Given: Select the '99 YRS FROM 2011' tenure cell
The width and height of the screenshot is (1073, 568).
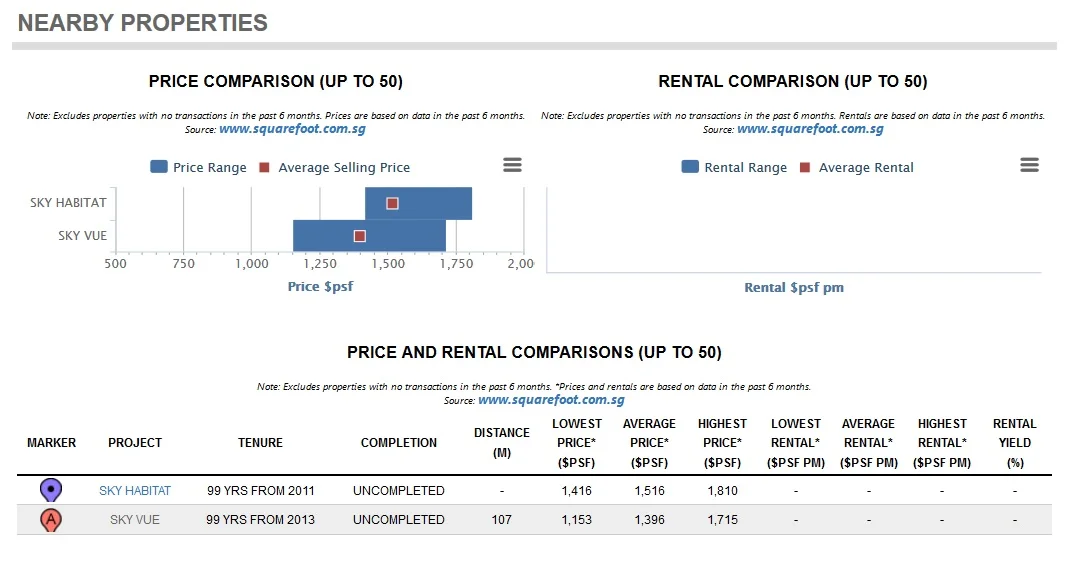Looking at the screenshot, I should [x=261, y=491].
